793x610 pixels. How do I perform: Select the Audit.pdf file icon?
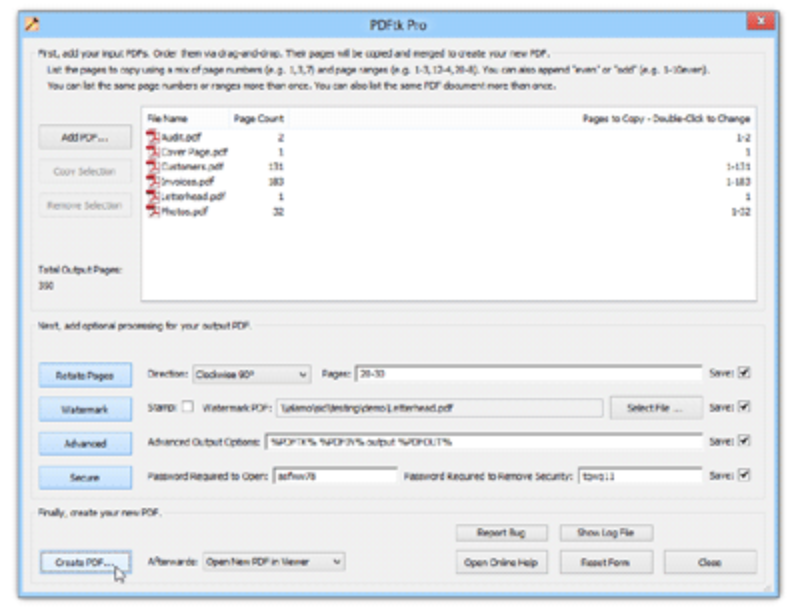pos(153,137)
